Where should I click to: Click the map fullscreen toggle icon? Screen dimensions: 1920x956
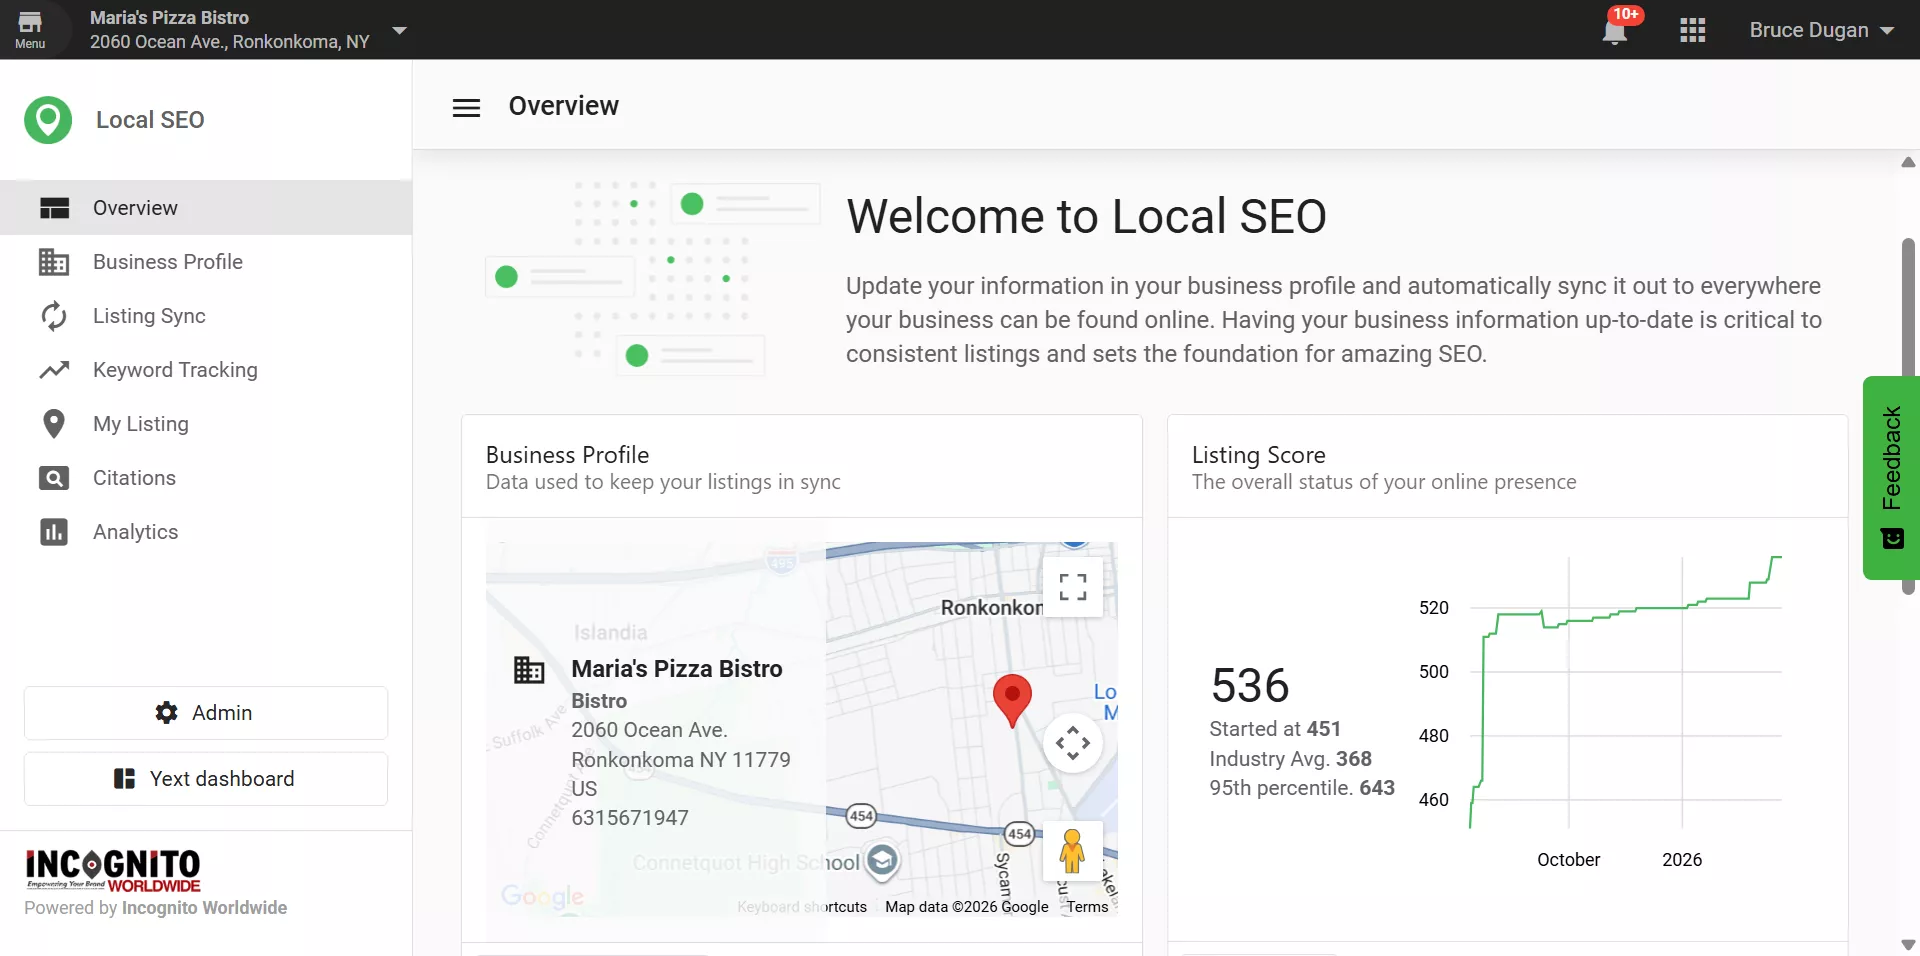coord(1073,587)
